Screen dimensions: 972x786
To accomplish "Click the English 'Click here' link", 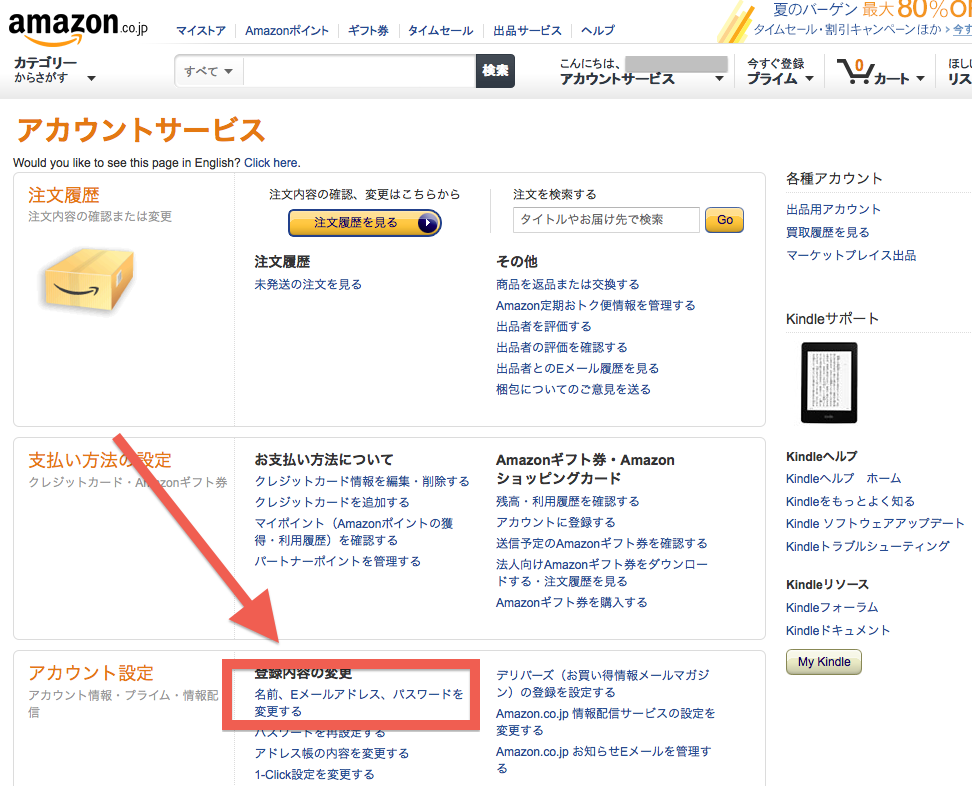I will pos(271,162).
